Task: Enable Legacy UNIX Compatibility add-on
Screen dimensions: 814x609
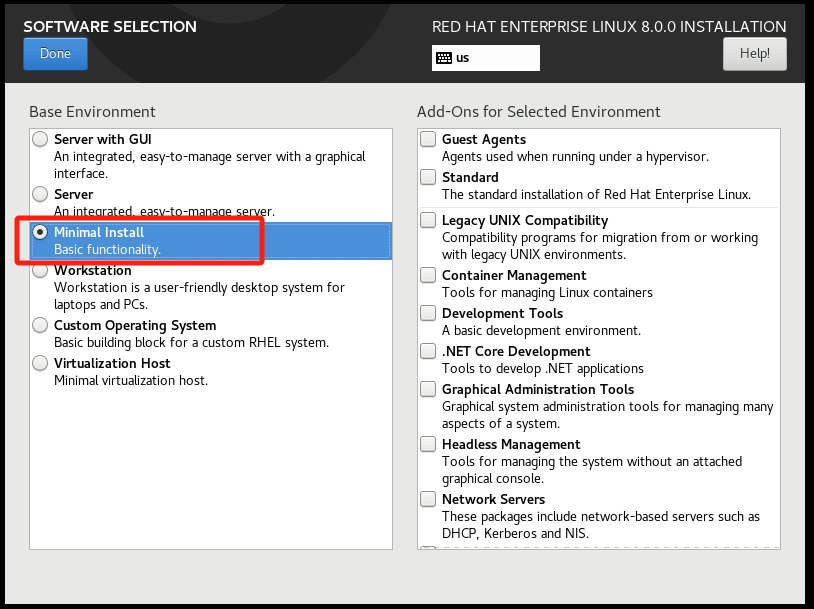Action: [x=428, y=220]
